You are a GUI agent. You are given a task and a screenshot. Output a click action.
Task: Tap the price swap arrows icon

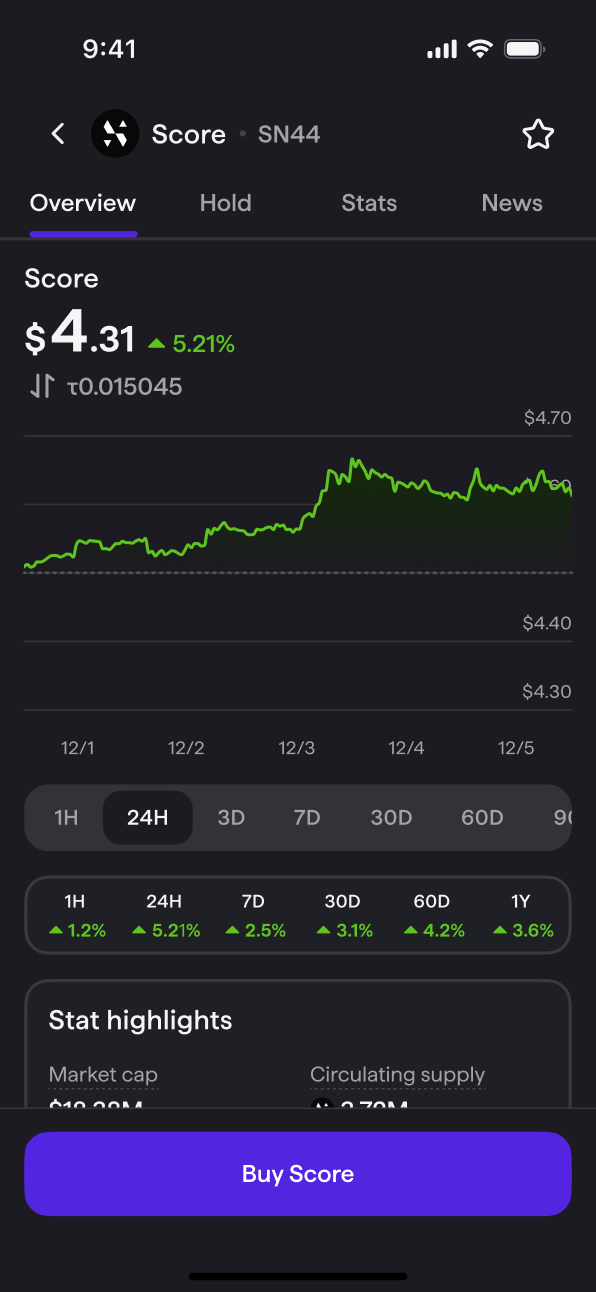click(x=41, y=386)
